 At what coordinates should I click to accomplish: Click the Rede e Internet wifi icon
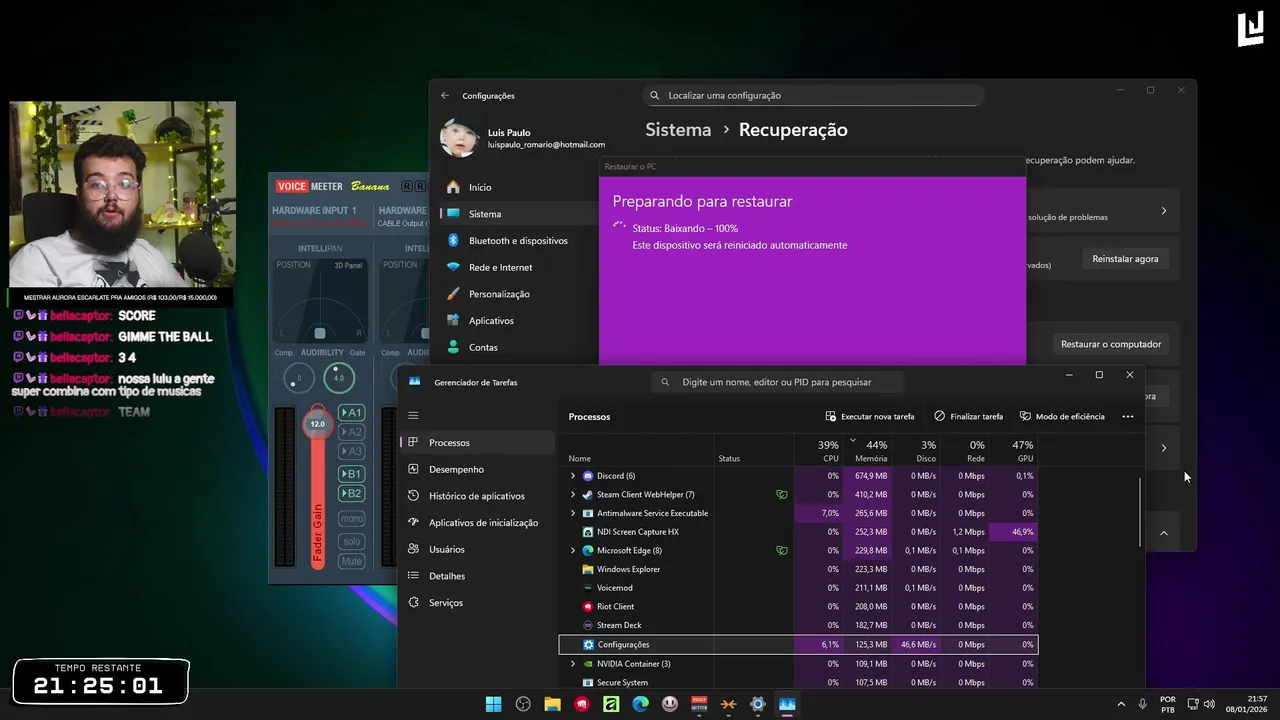coord(453,267)
